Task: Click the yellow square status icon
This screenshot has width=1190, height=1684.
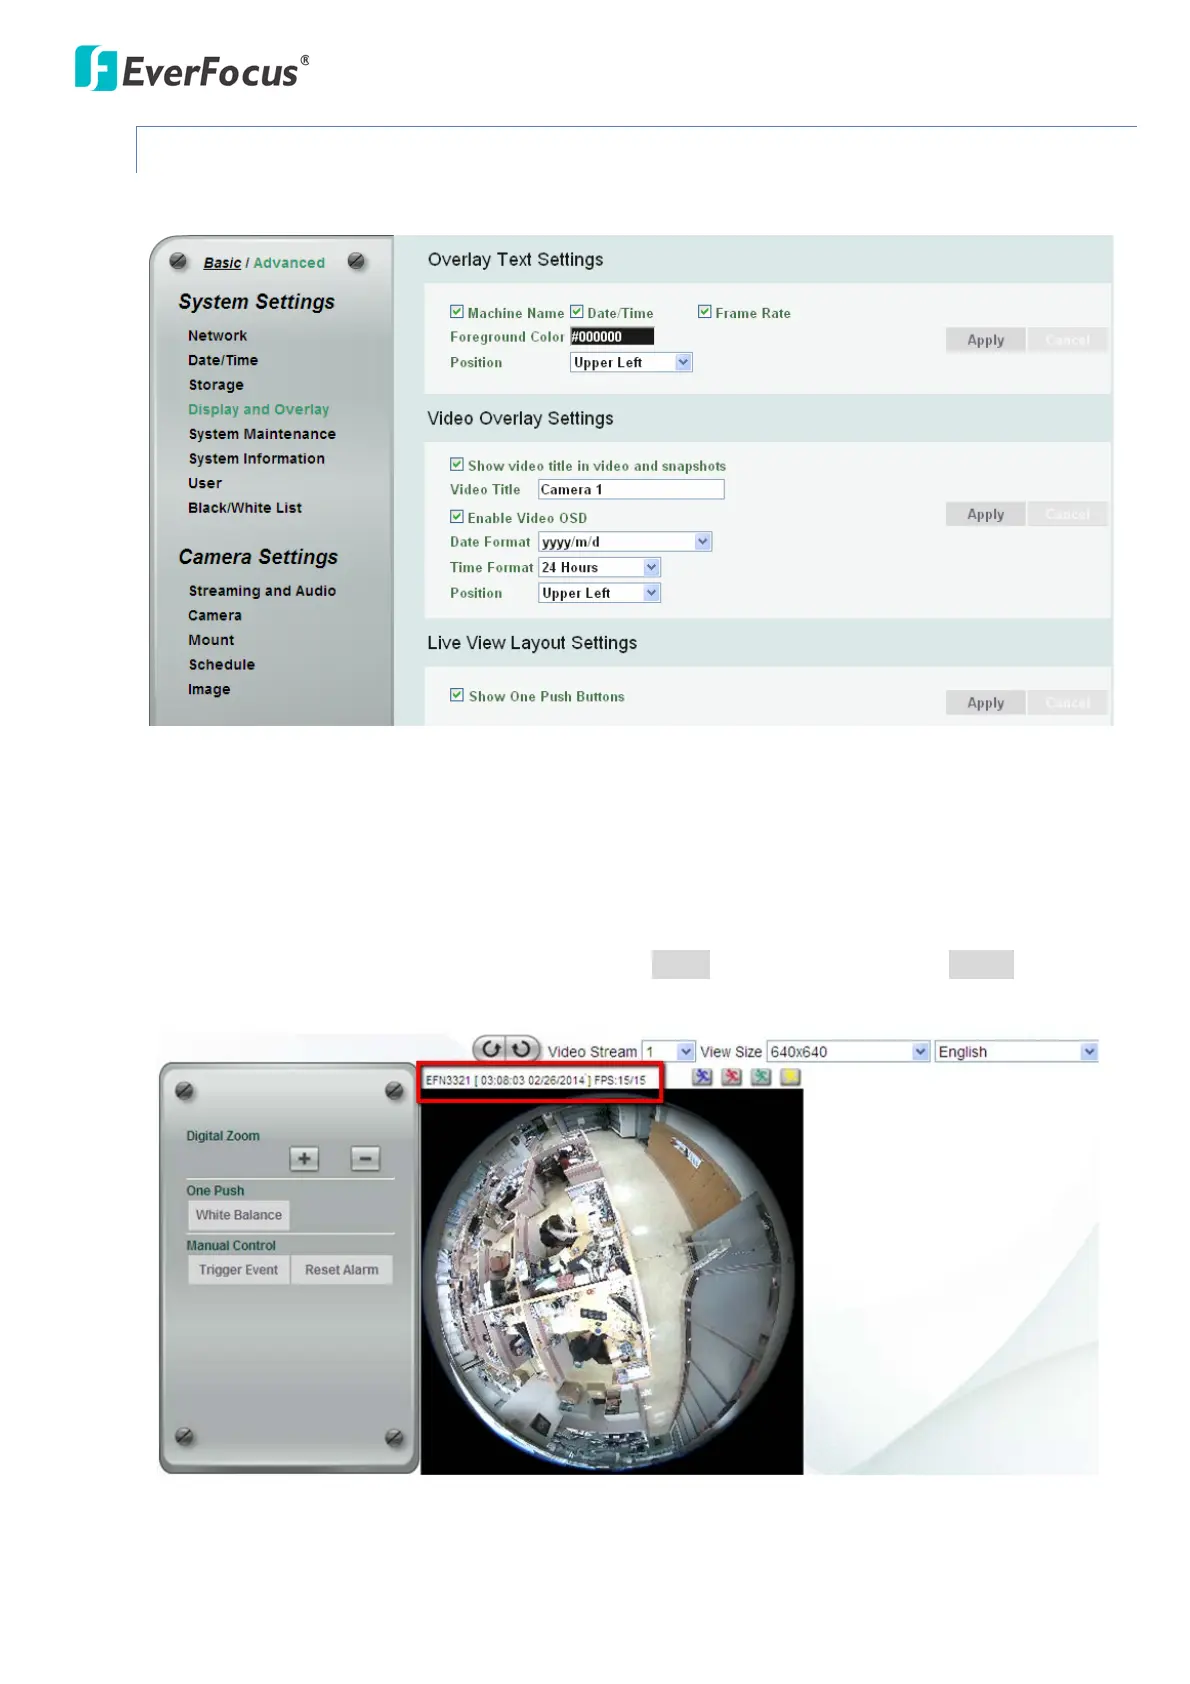Action: [790, 1077]
